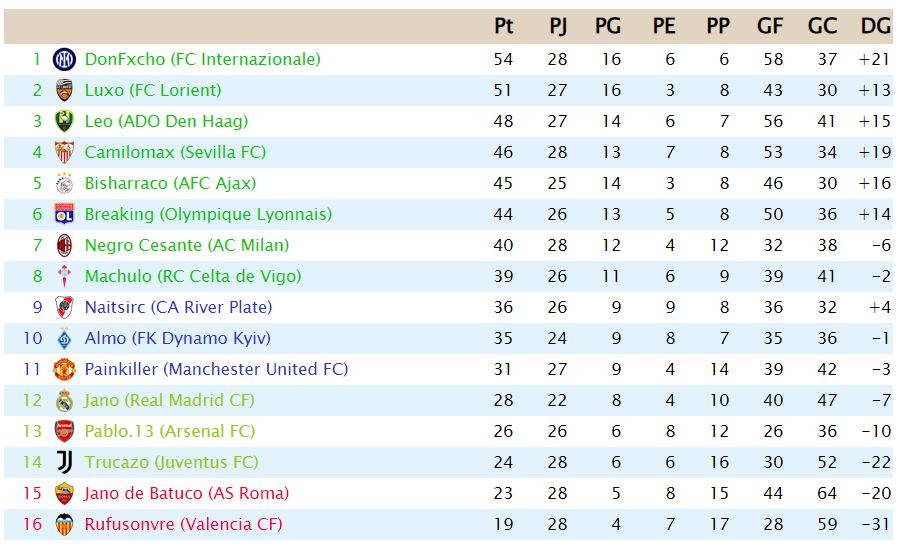This screenshot has width=899, height=546.
Task: Open Pablo.13 (Arsenal FC) team link
Action: pyautogui.click(x=170, y=431)
